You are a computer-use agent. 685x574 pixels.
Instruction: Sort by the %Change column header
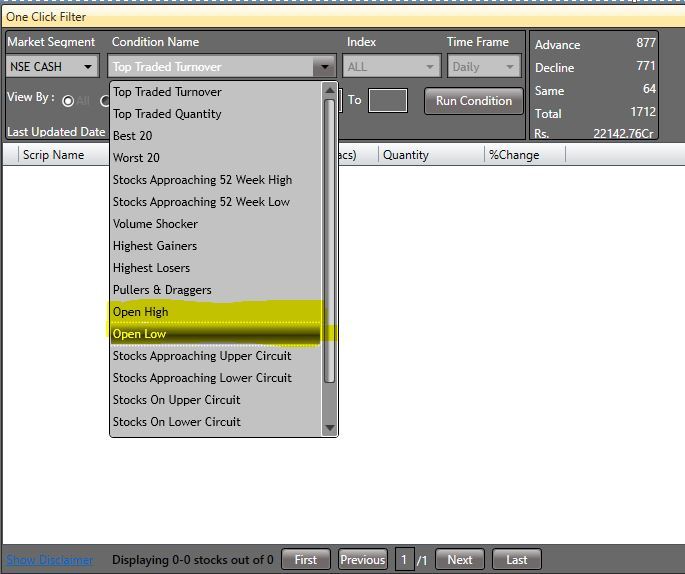514,155
